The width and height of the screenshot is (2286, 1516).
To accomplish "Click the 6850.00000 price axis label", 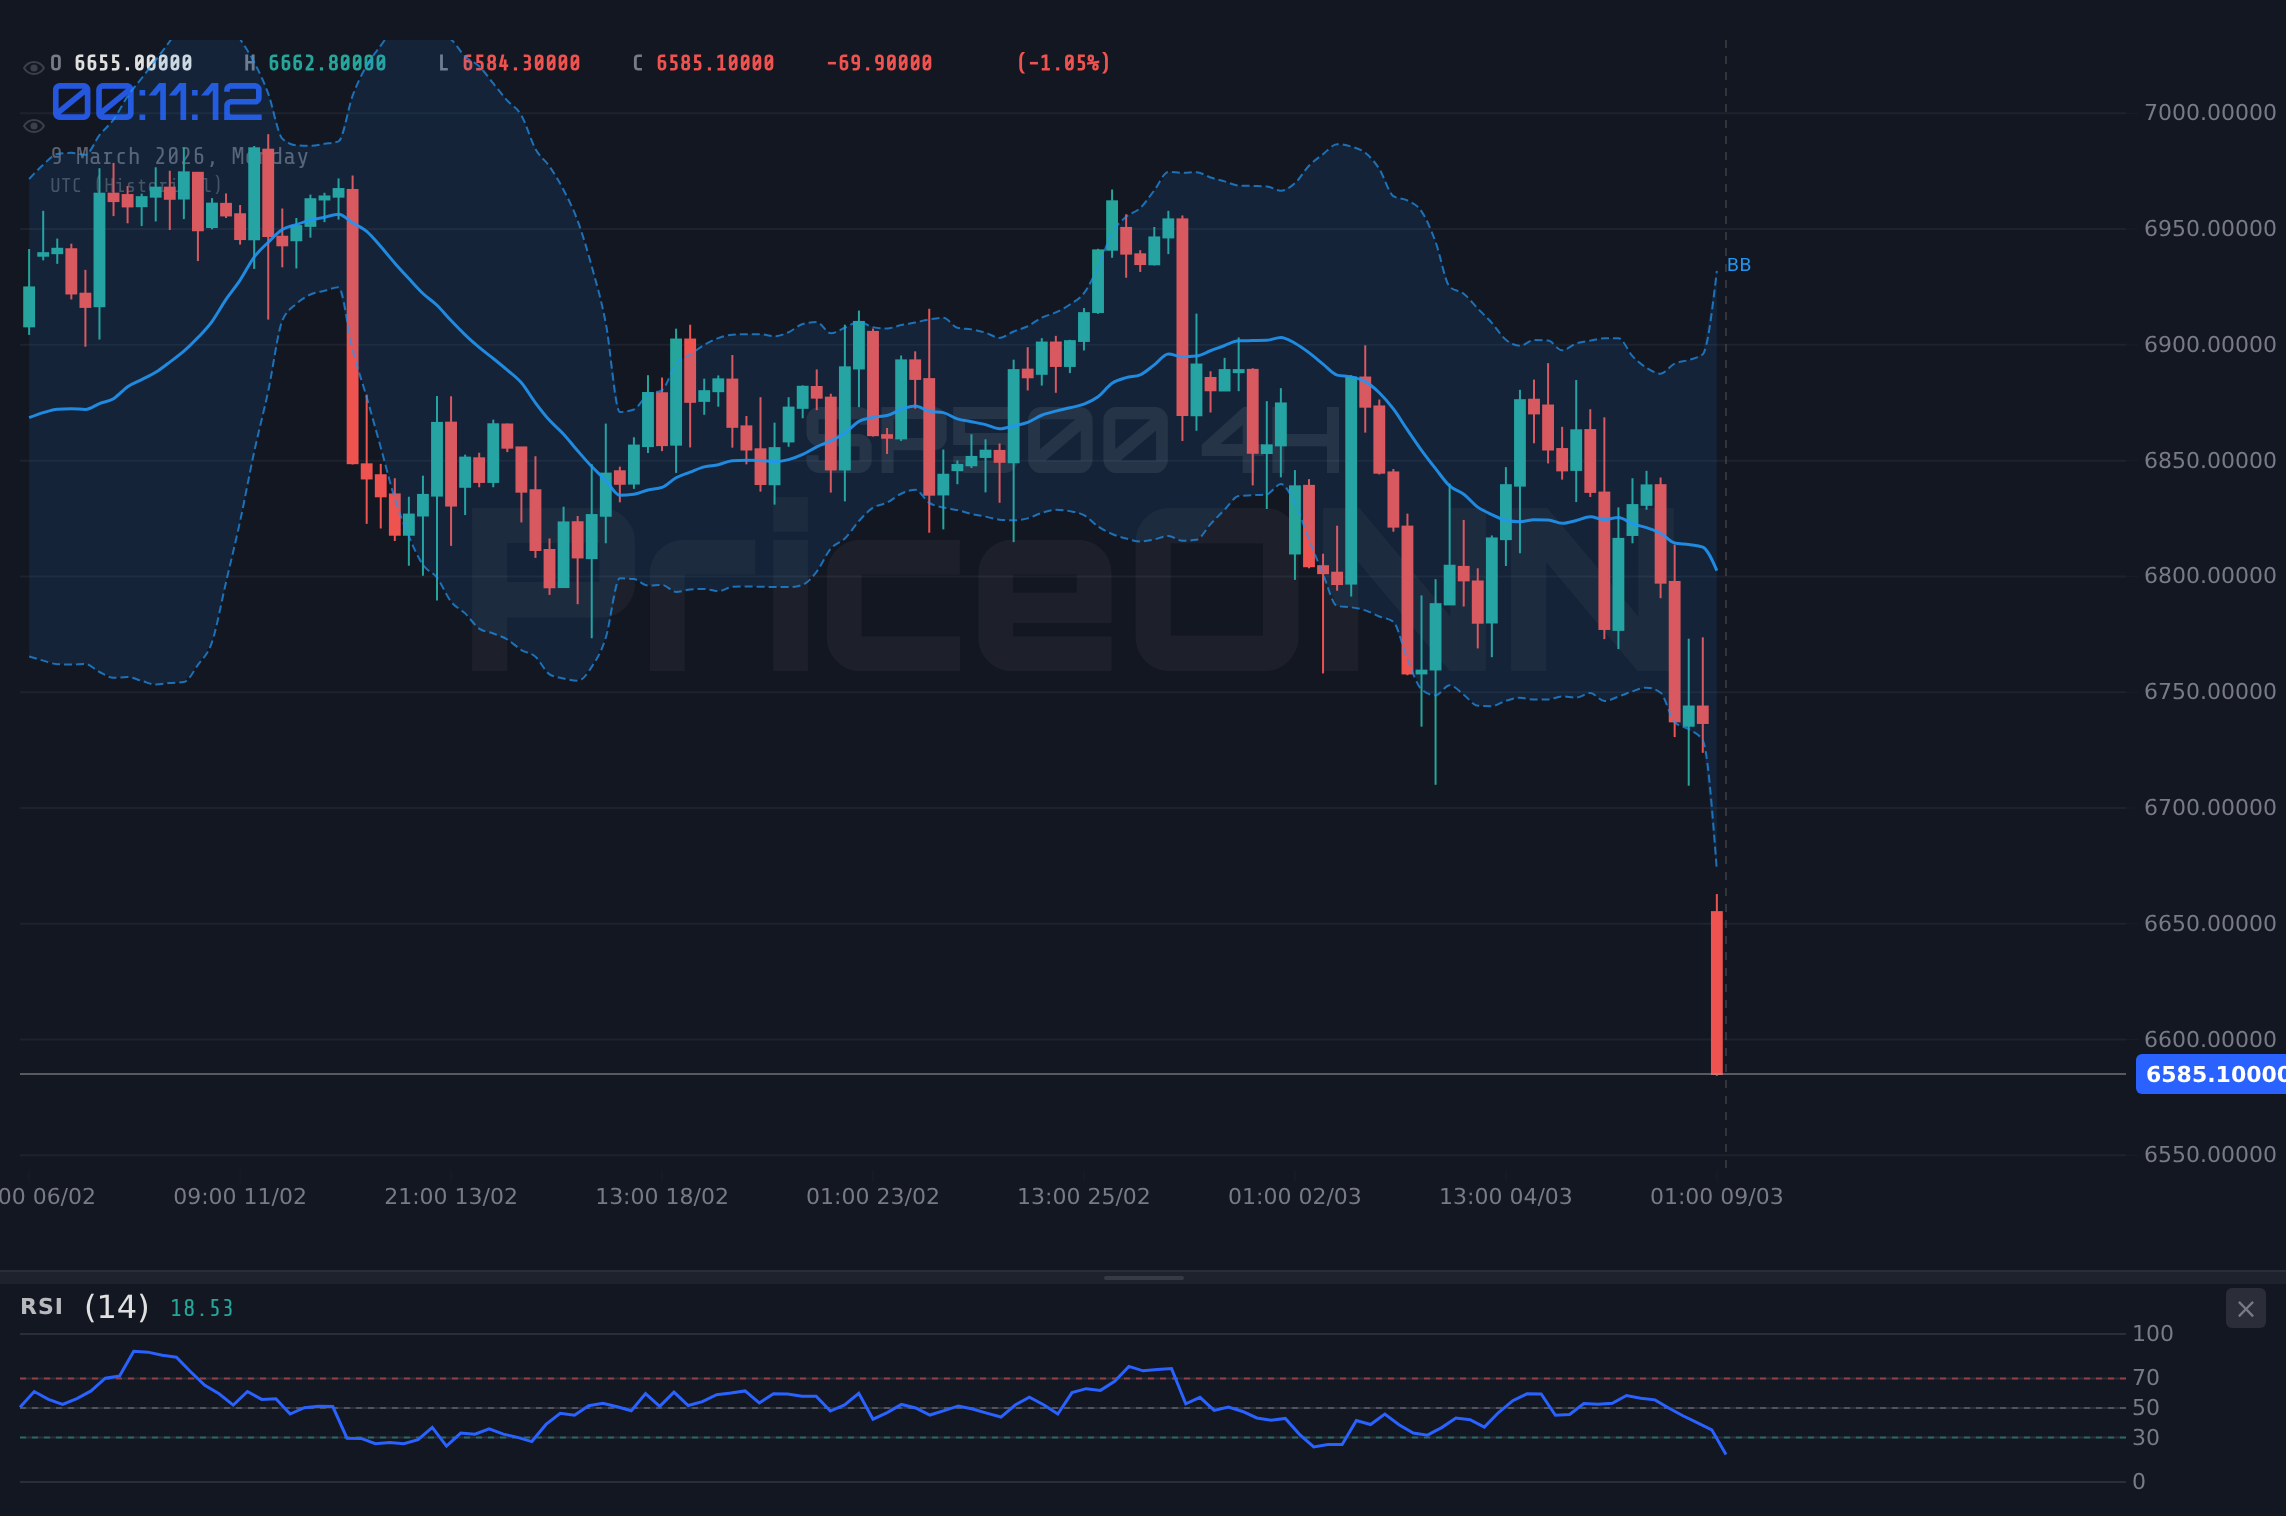I will pos(2210,460).
